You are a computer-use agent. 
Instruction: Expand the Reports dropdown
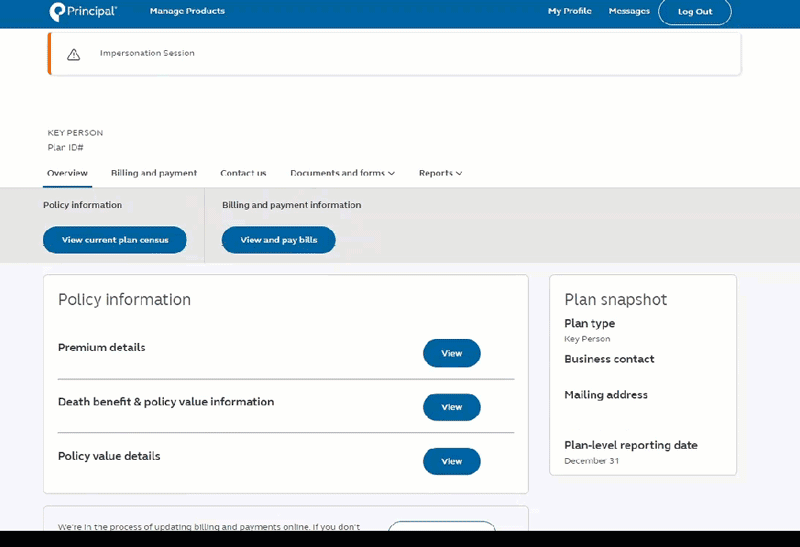click(440, 173)
